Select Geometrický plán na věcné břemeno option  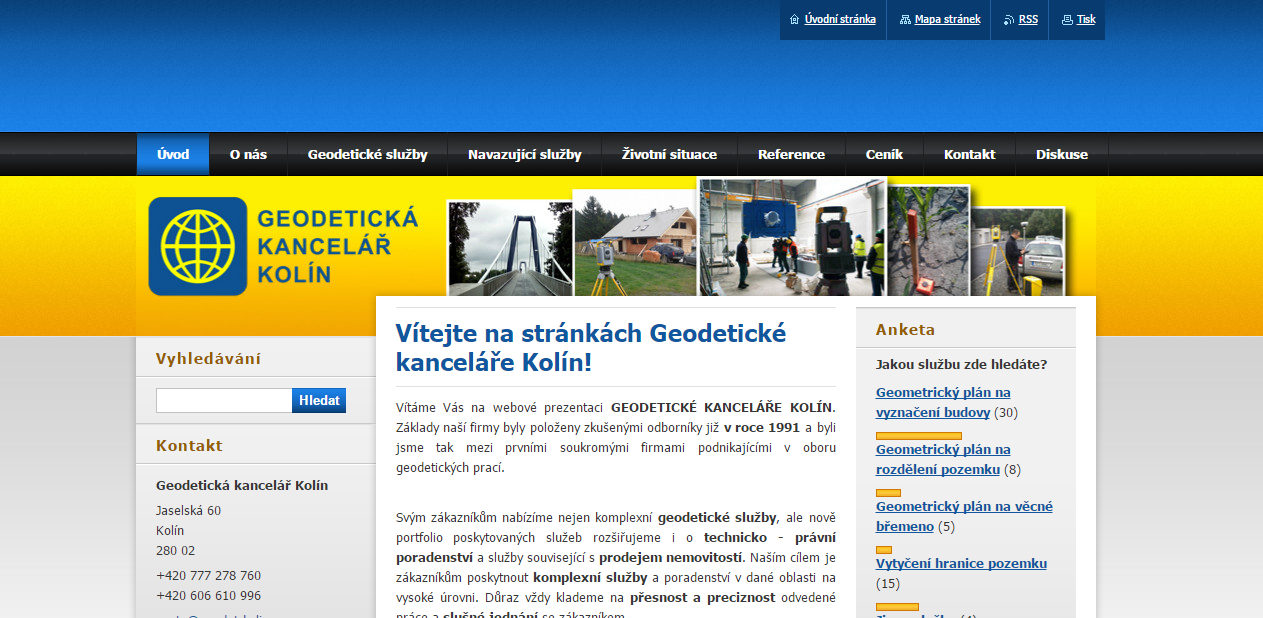point(964,516)
